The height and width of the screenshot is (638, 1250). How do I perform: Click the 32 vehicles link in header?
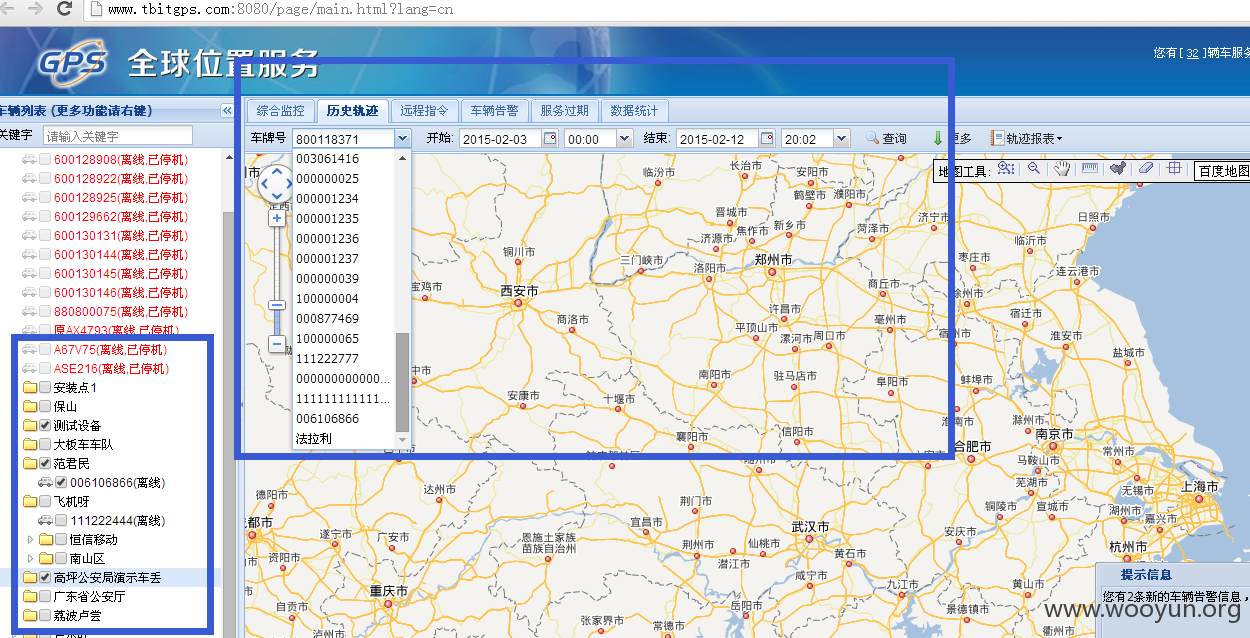coord(1192,53)
